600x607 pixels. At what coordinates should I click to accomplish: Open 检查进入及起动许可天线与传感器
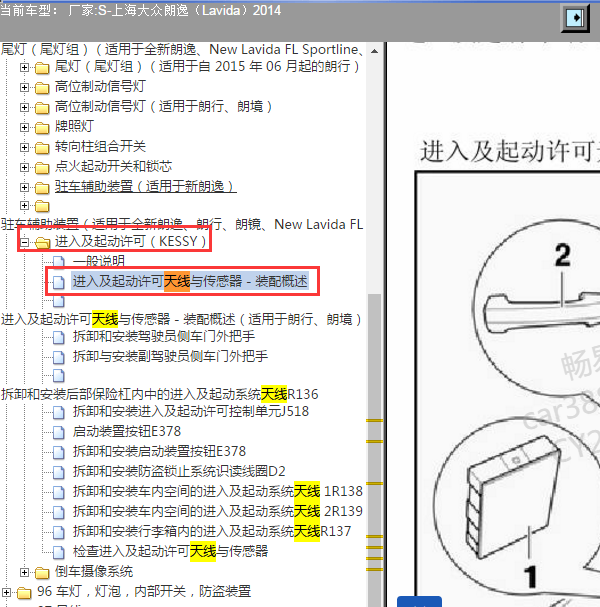point(170,551)
